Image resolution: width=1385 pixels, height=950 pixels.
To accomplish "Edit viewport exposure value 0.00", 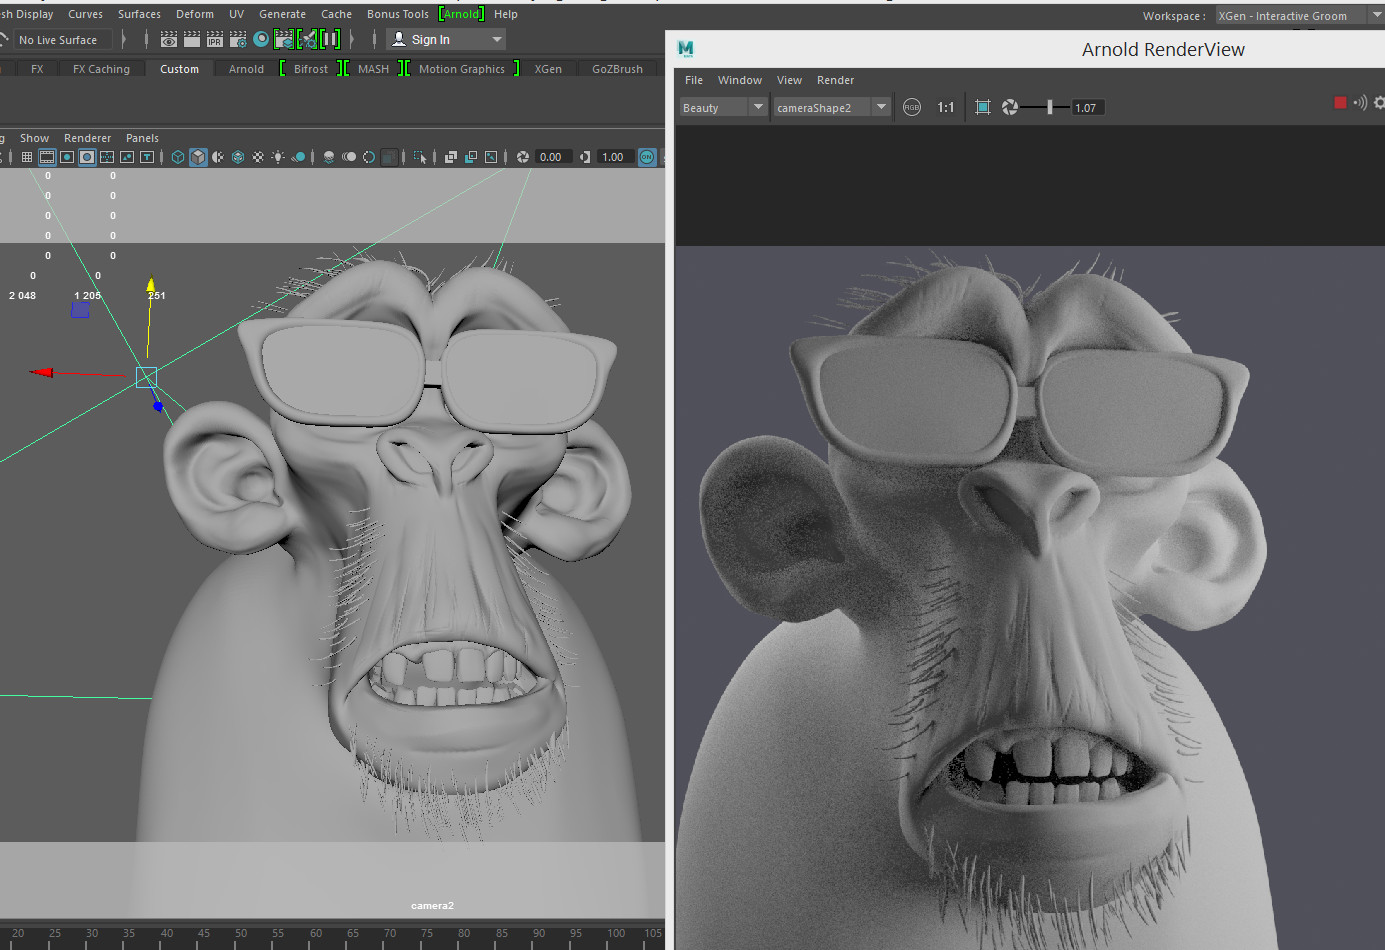I will click(553, 157).
